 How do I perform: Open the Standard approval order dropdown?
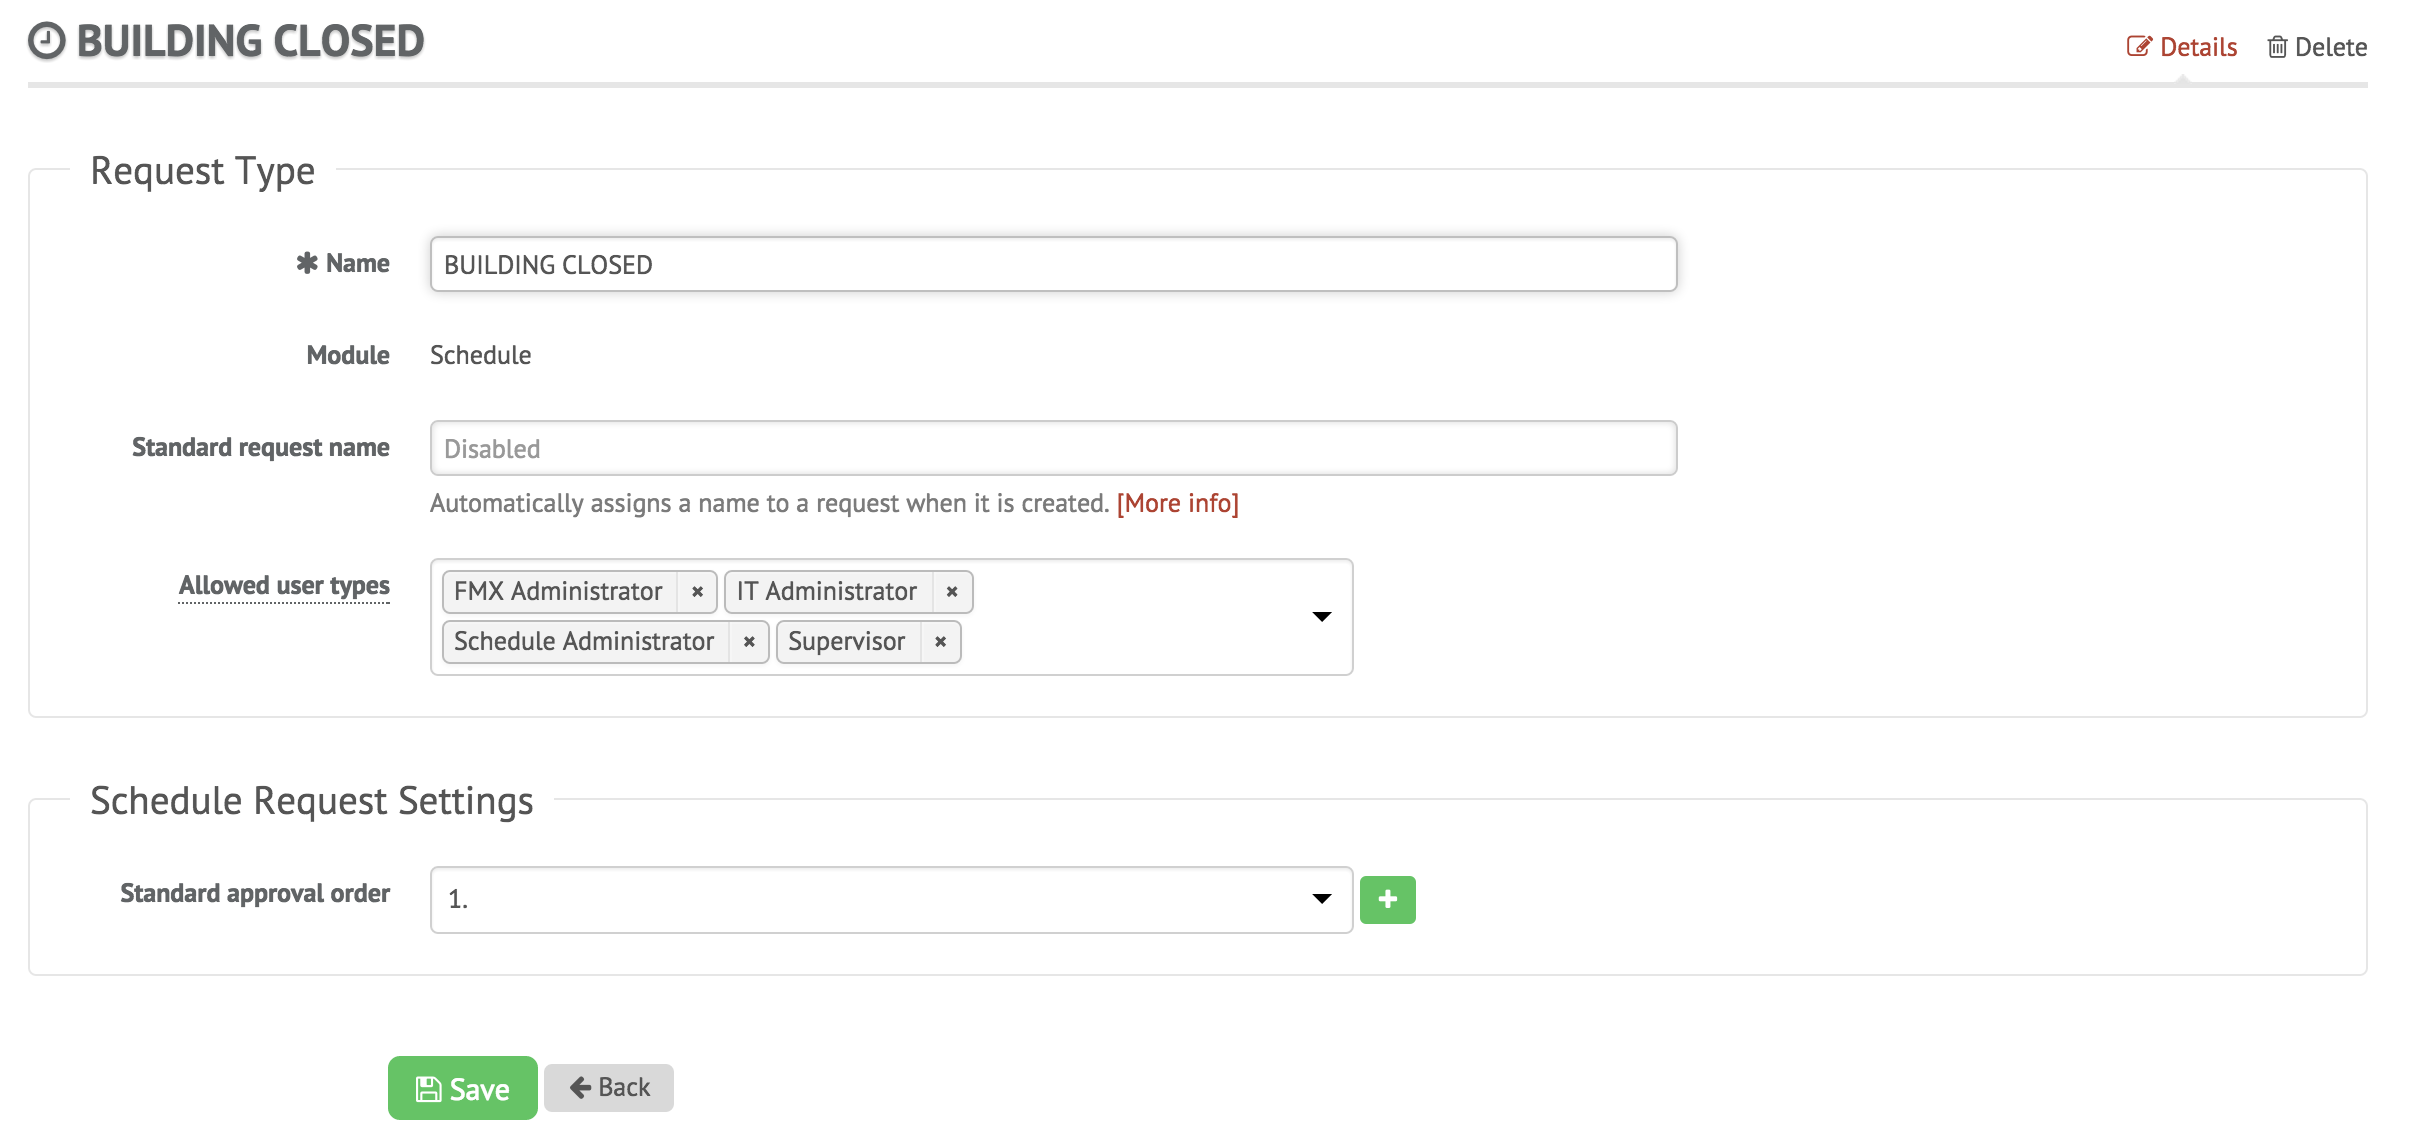(x=891, y=899)
